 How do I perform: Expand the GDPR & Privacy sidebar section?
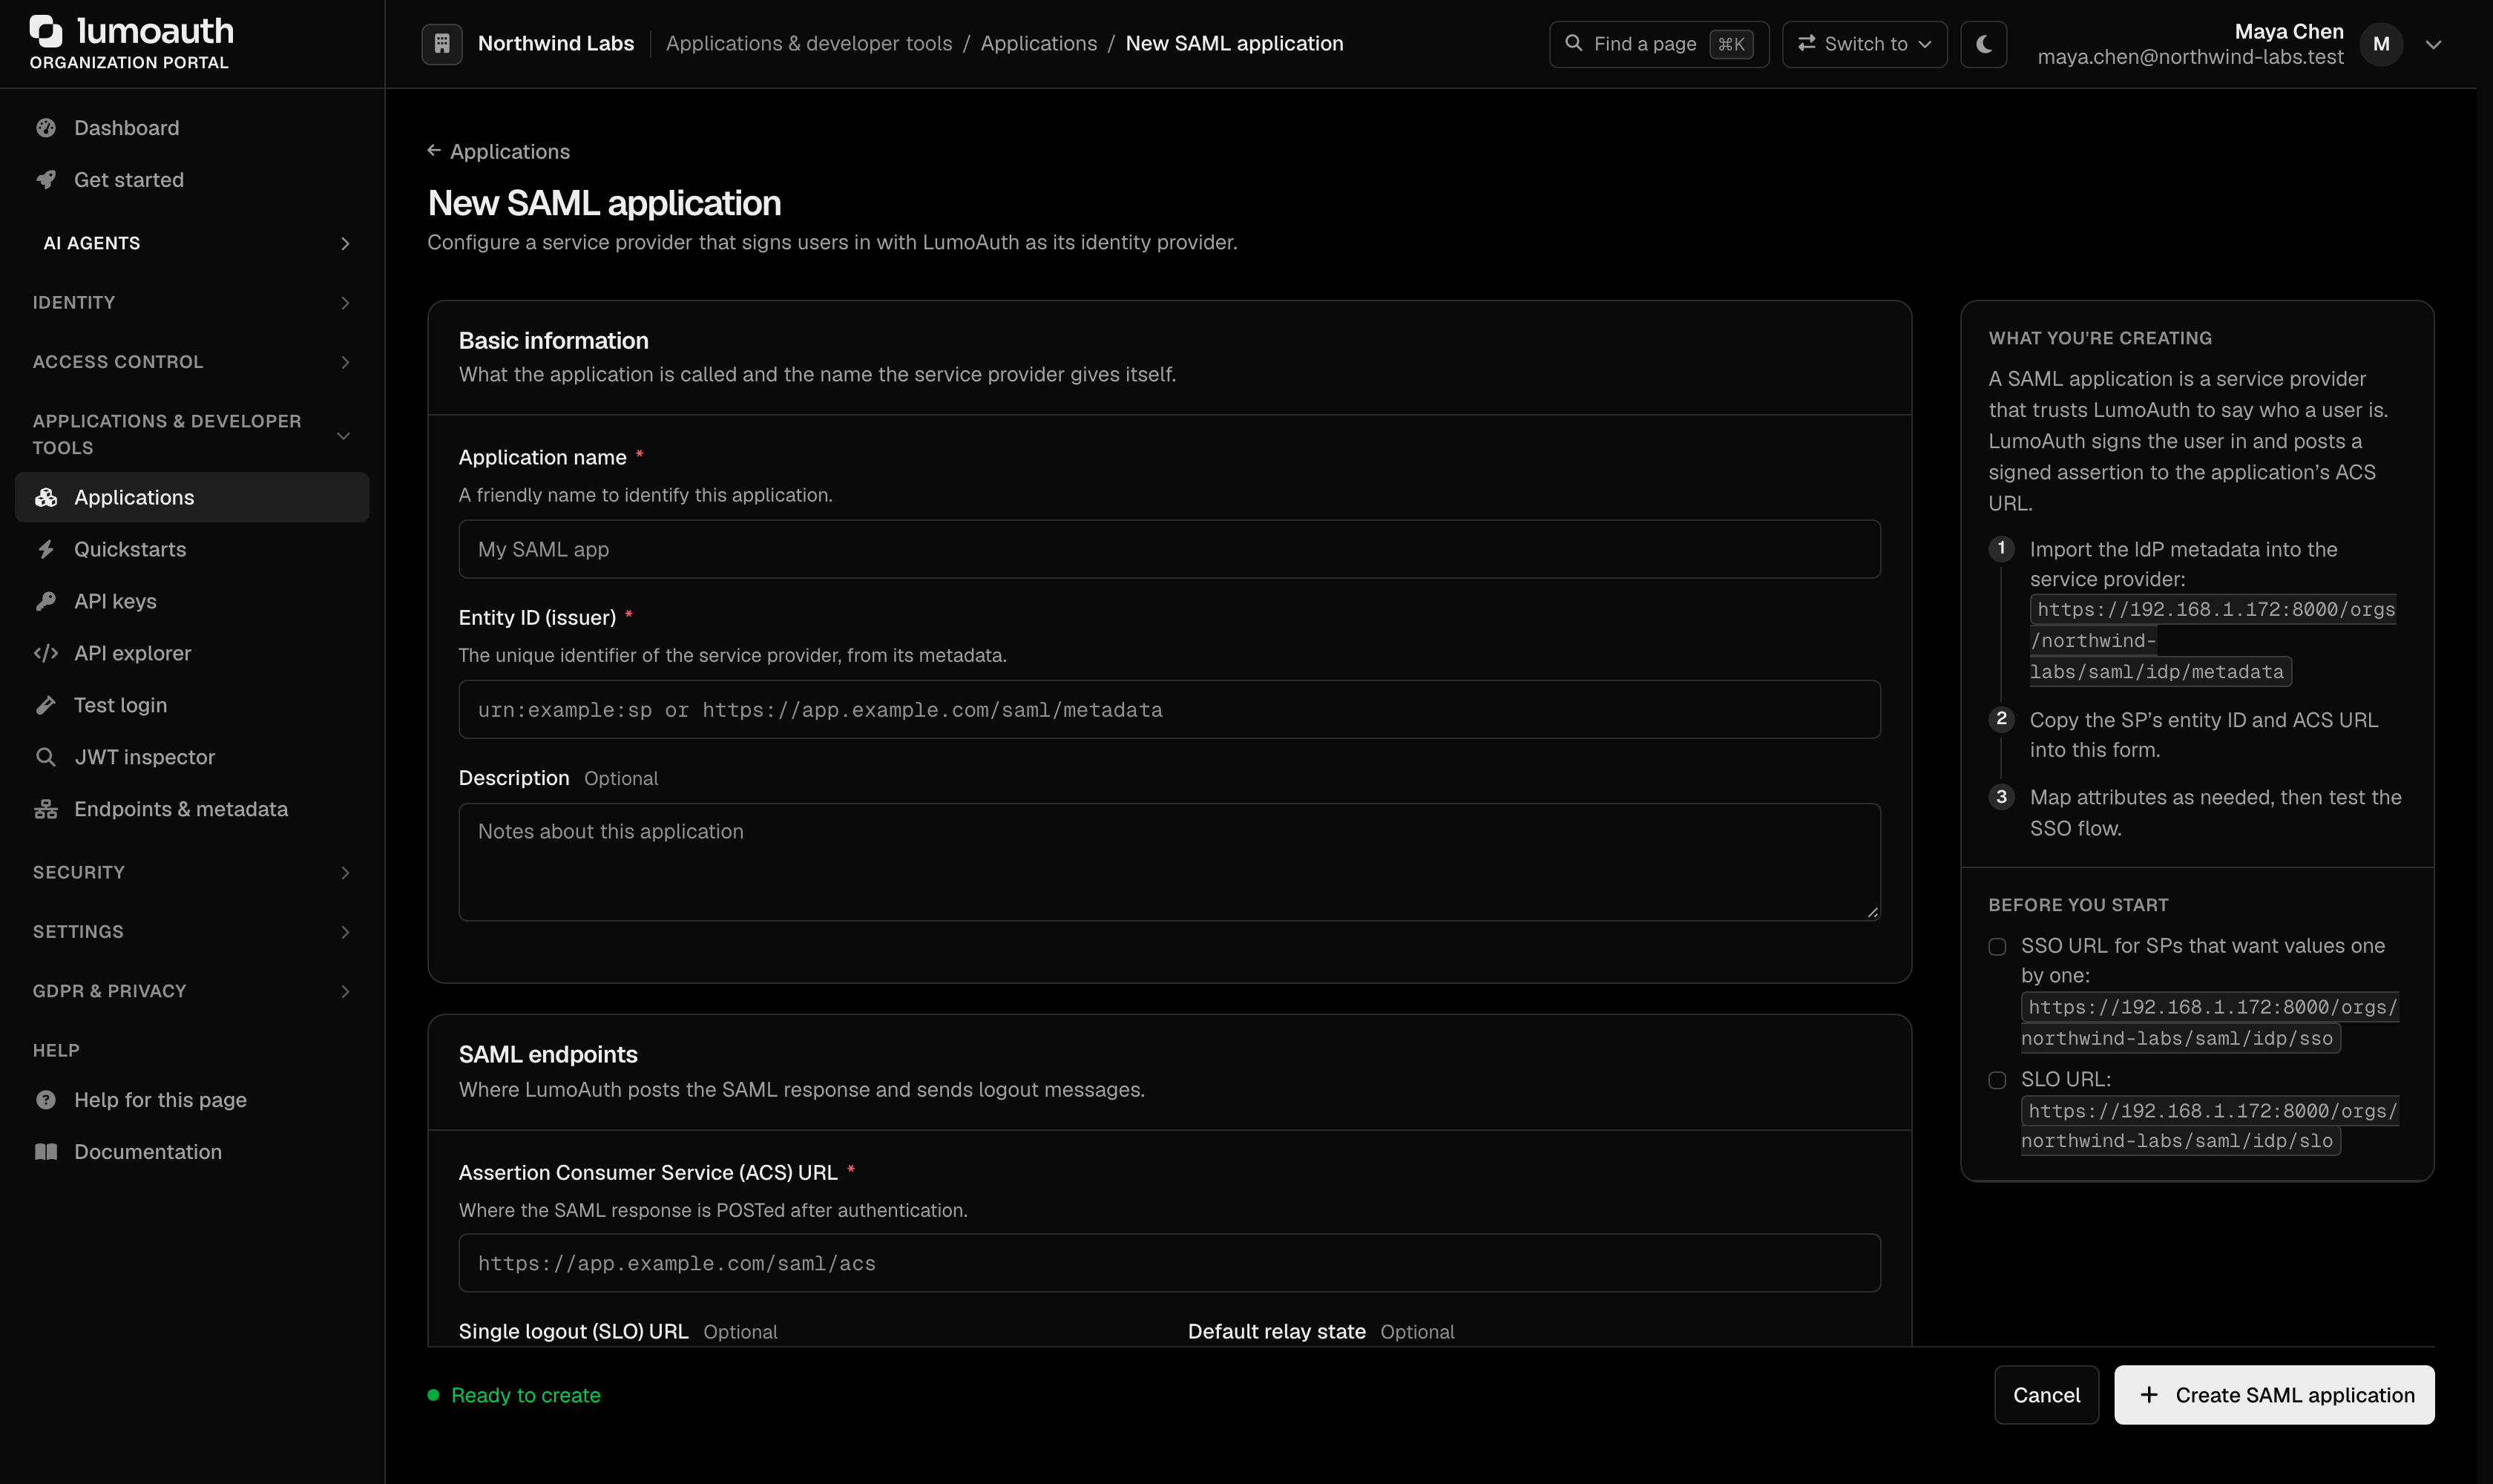(x=192, y=992)
